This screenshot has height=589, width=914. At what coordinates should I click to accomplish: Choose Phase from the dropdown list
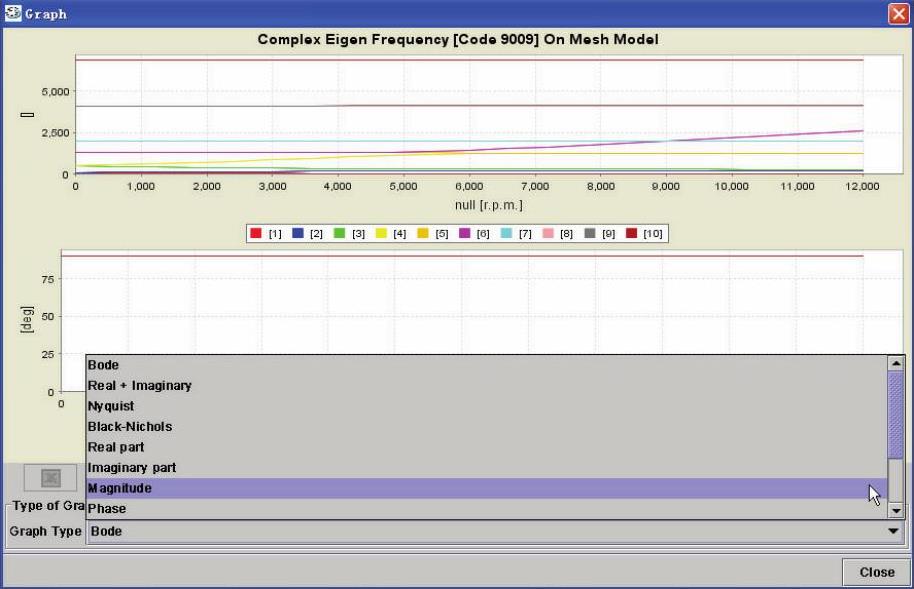pos(108,509)
